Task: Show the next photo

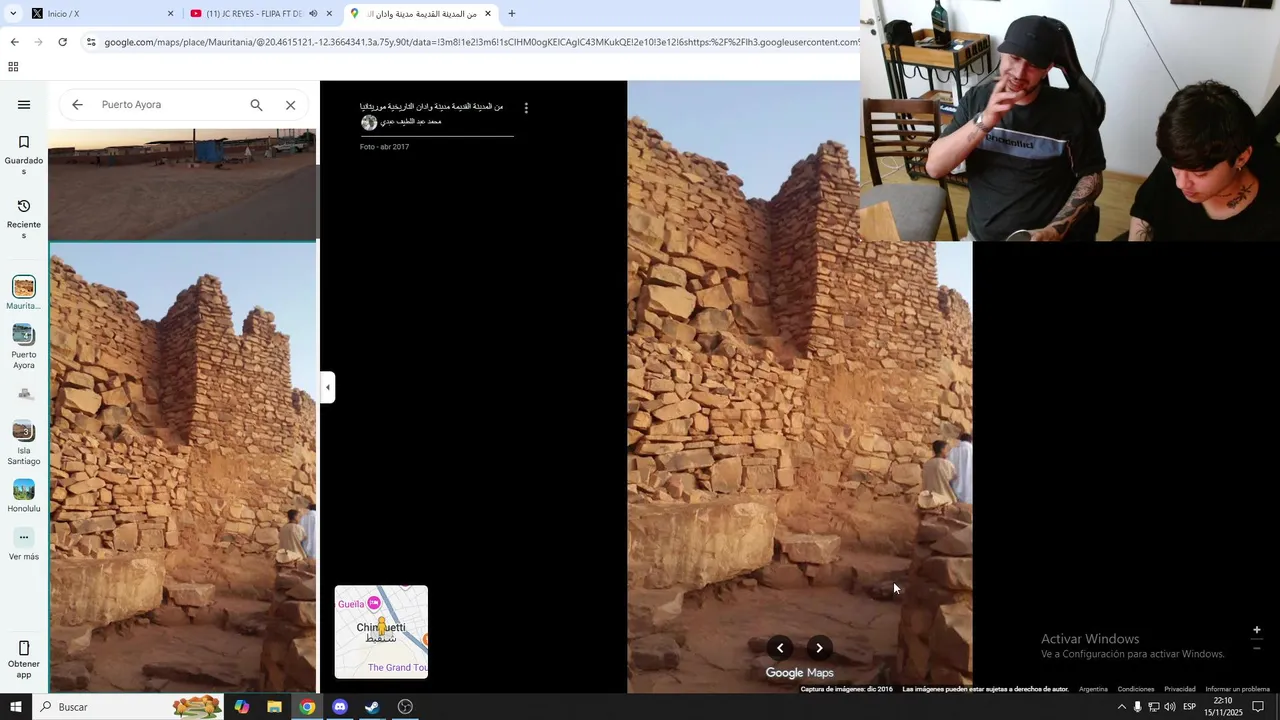Action: tap(819, 648)
